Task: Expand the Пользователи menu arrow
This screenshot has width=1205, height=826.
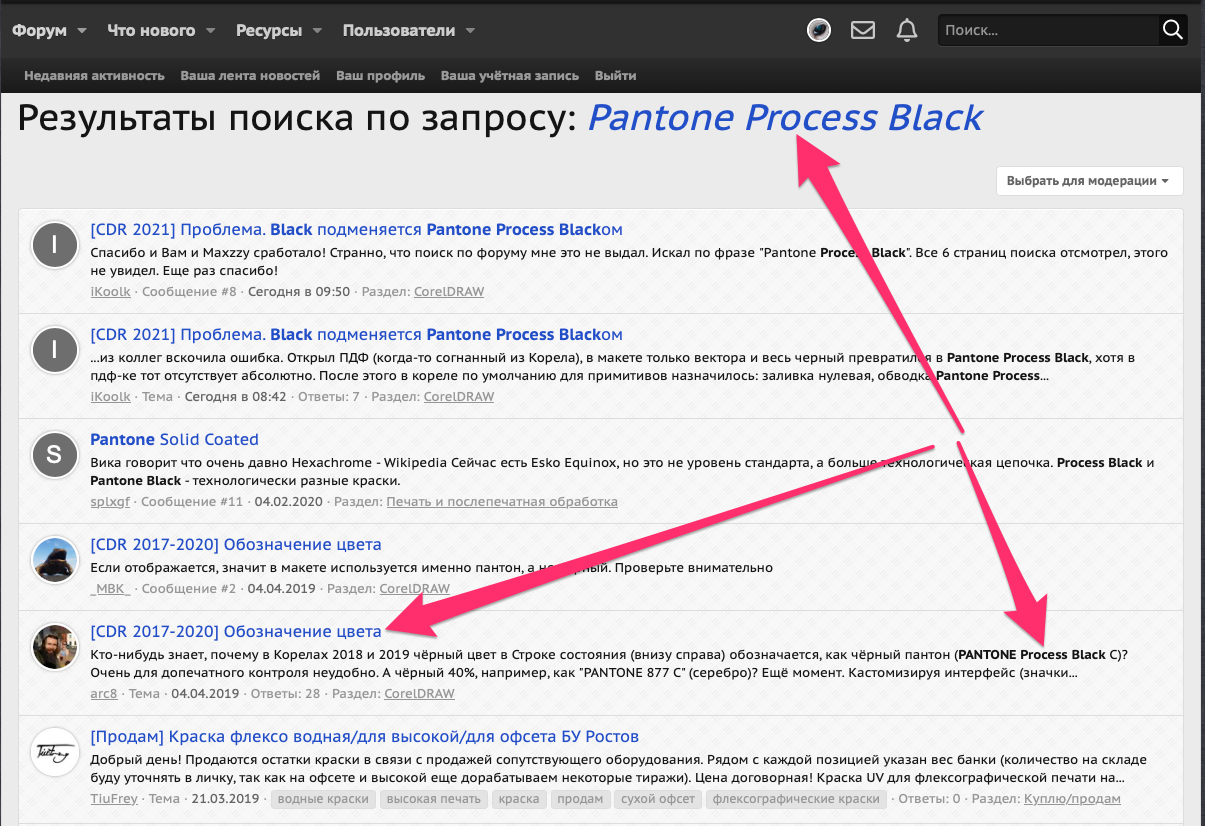Action: 470,31
